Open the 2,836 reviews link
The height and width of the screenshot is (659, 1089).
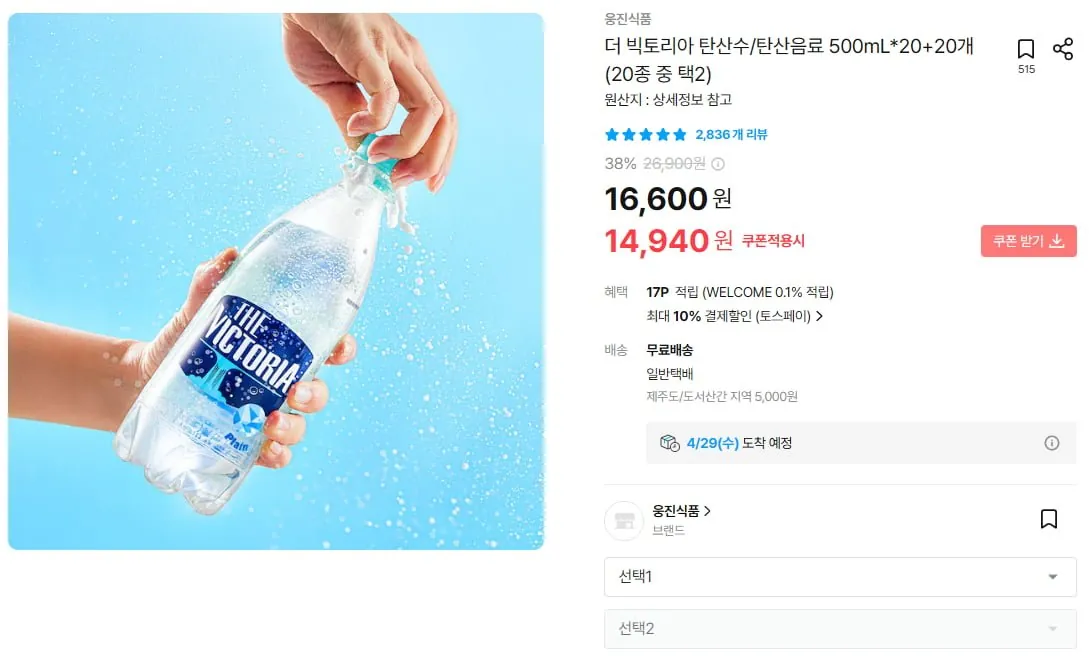(x=729, y=132)
